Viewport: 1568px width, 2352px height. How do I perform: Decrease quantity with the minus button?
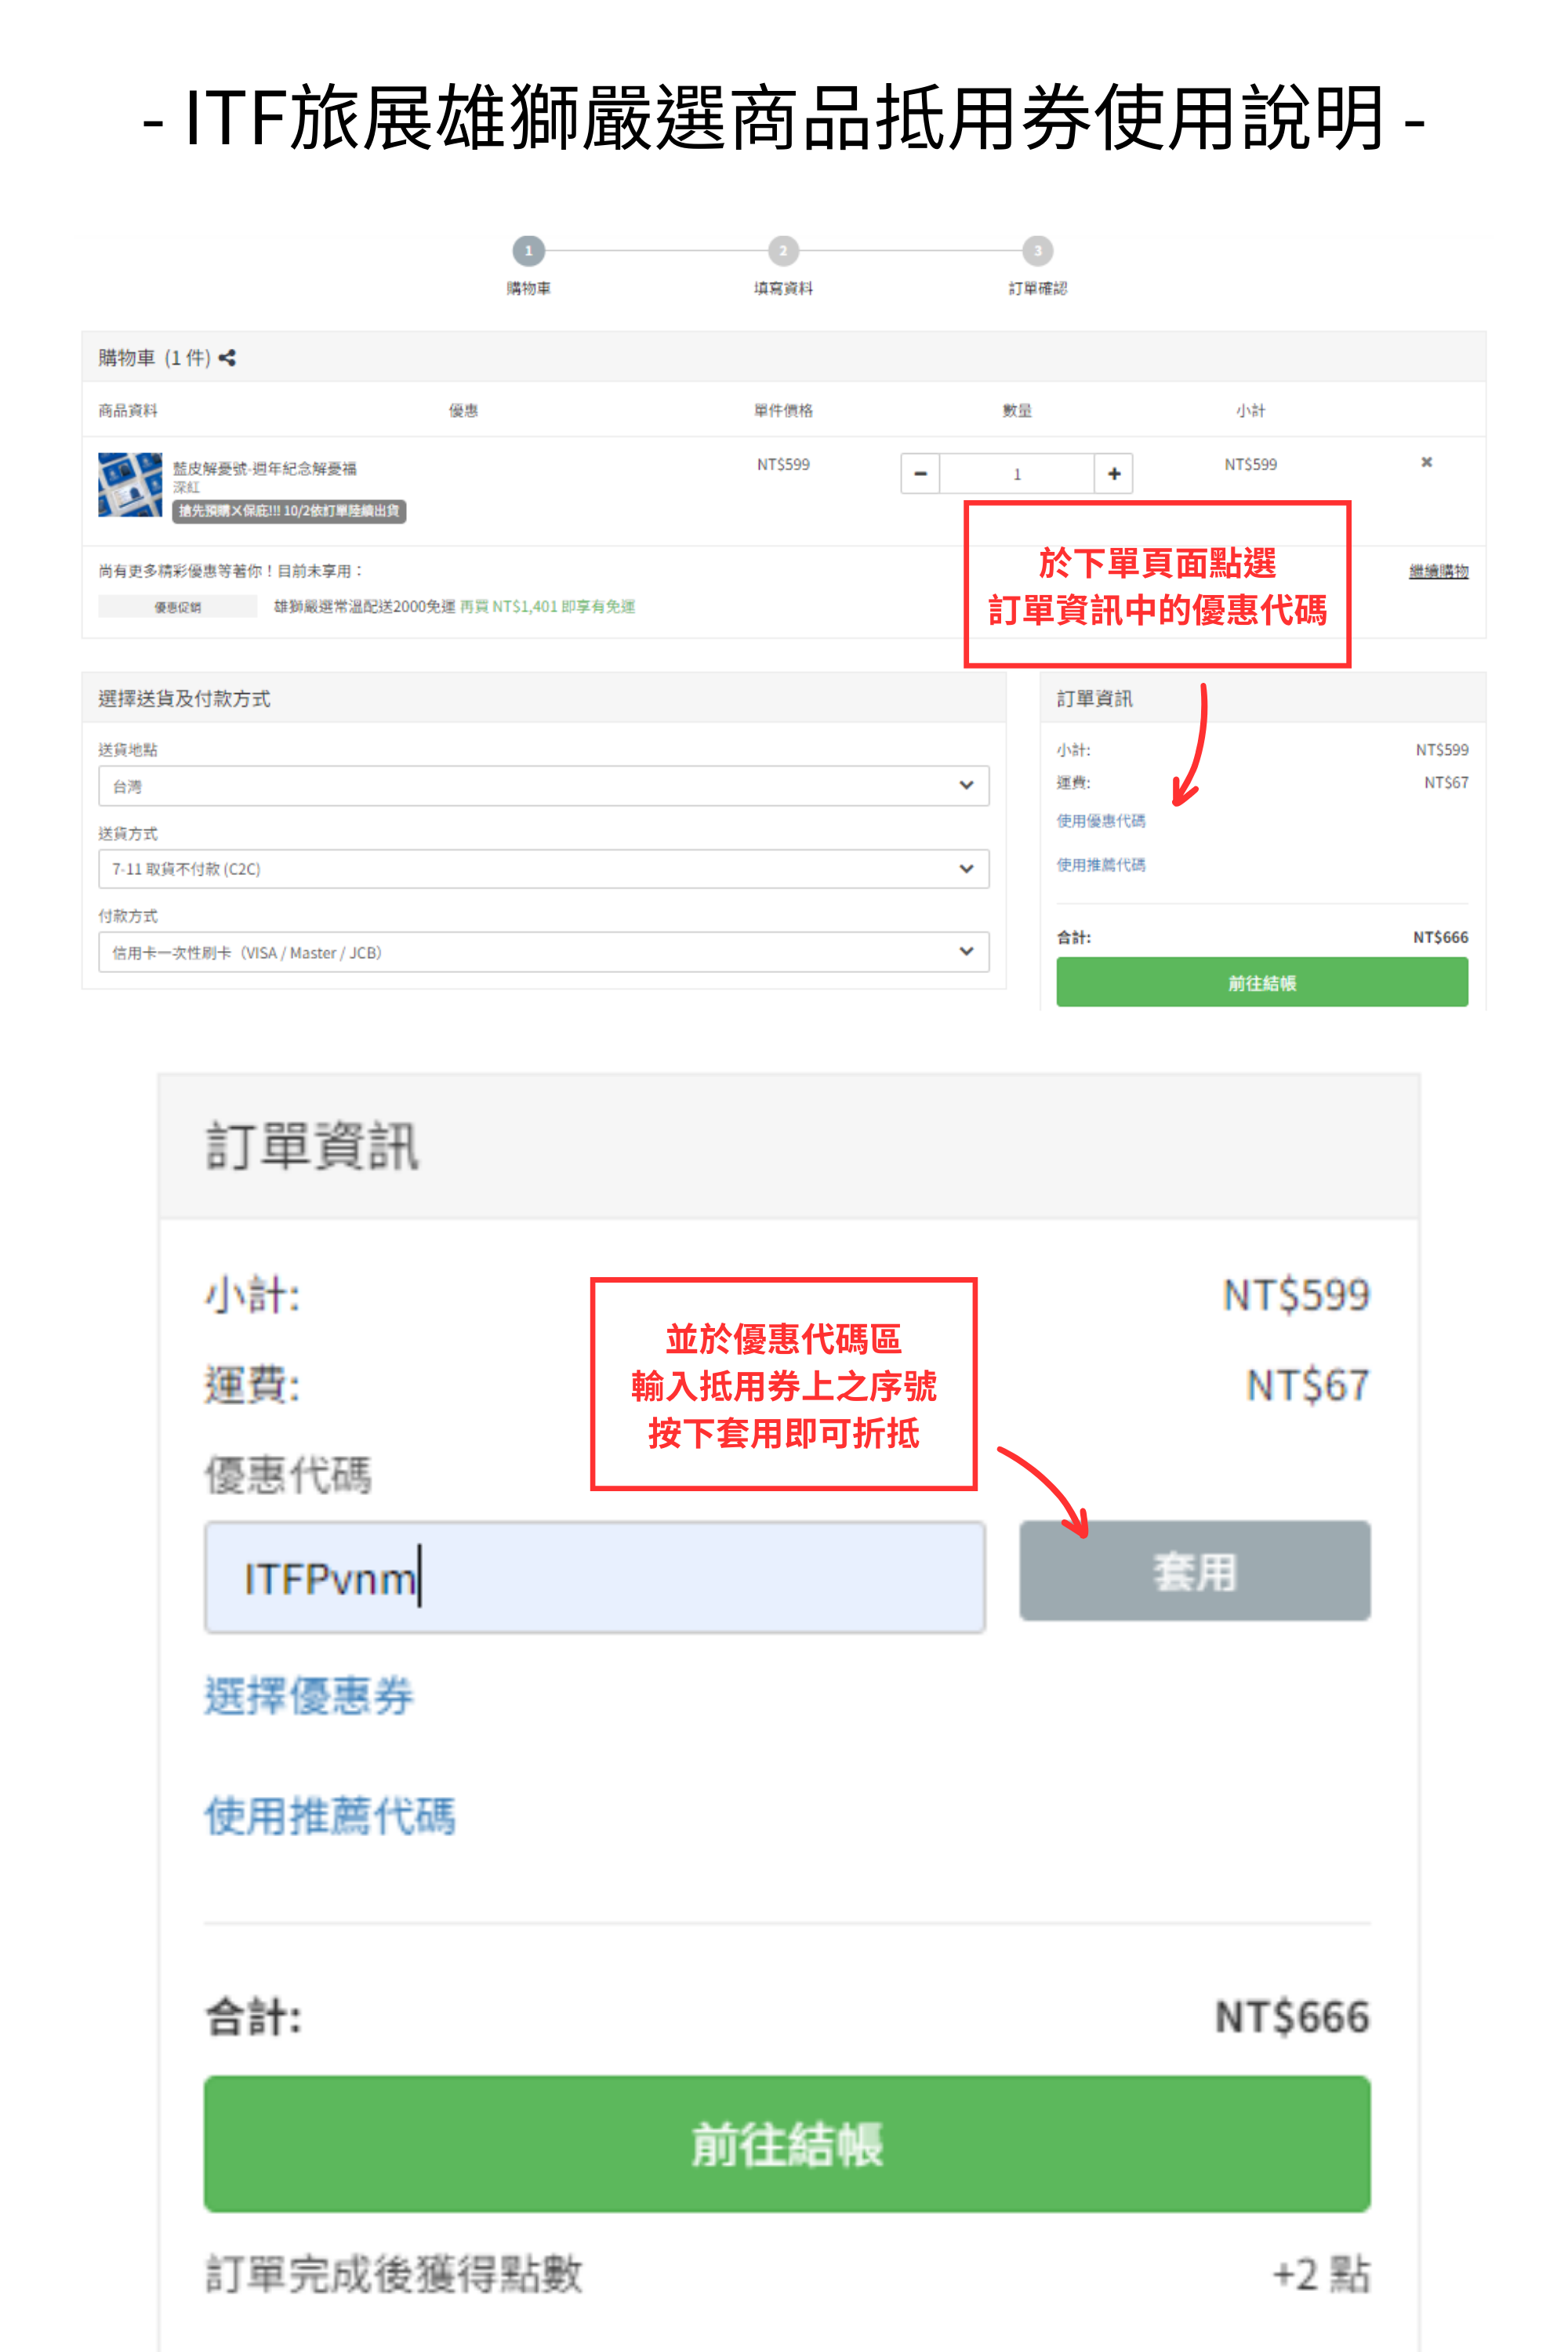pyautogui.click(x=920, y=474)
